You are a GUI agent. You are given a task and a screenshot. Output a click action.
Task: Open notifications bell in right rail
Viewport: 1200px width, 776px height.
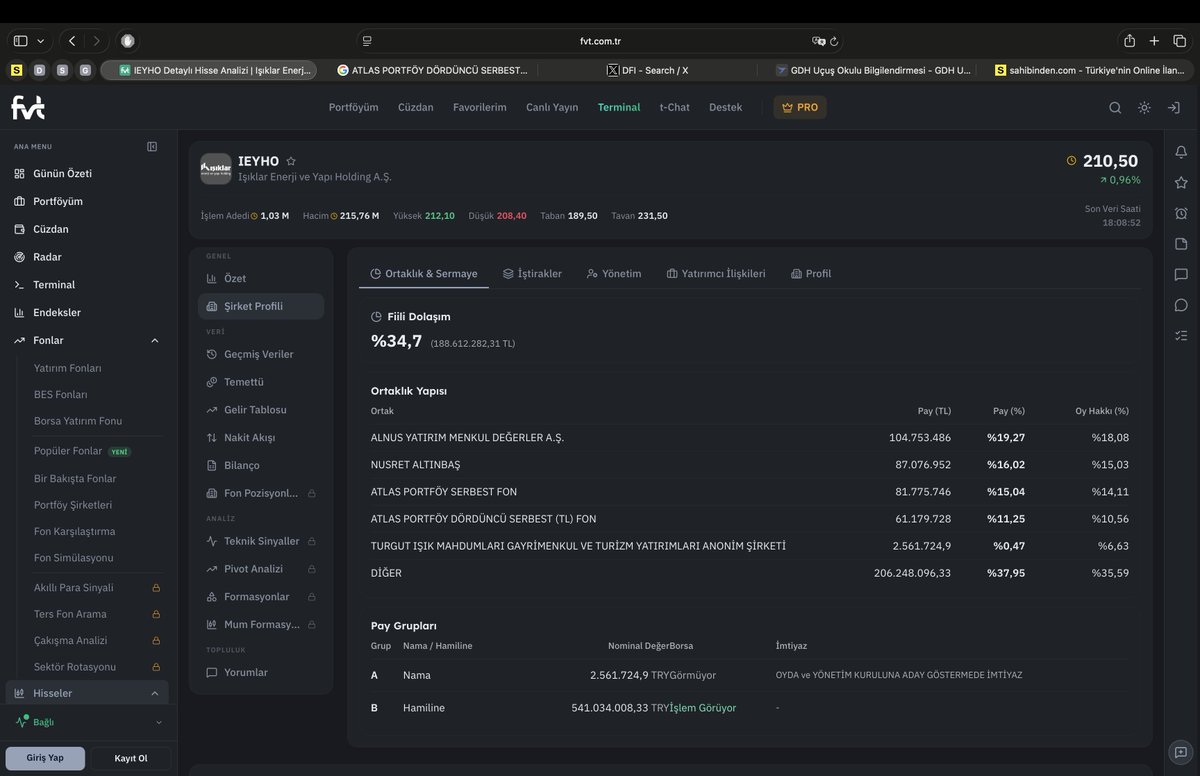point(1181,152)
